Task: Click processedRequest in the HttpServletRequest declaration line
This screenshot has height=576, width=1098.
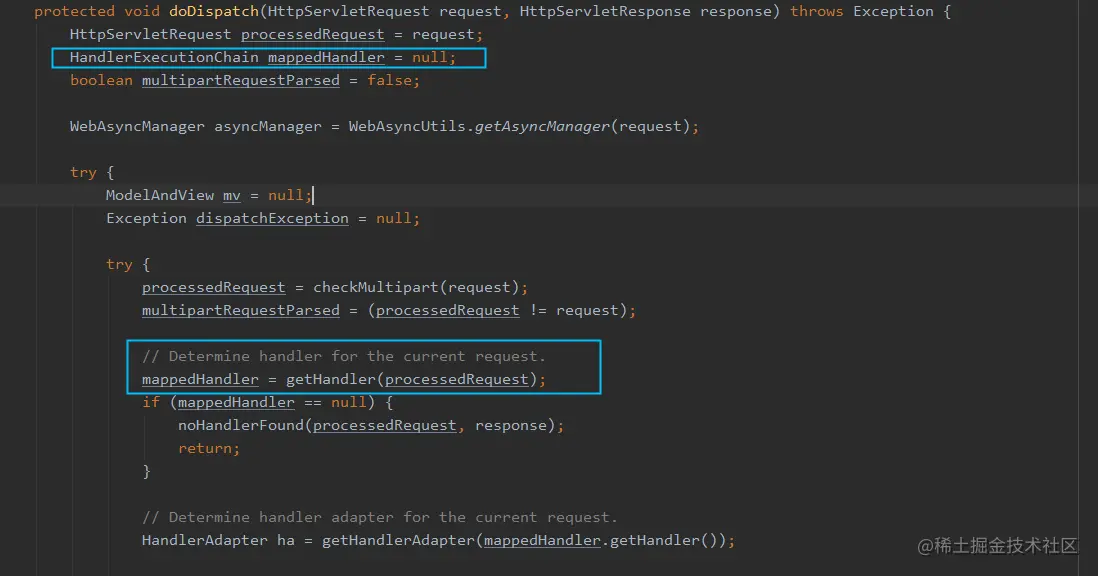Action: coord(312,34)
